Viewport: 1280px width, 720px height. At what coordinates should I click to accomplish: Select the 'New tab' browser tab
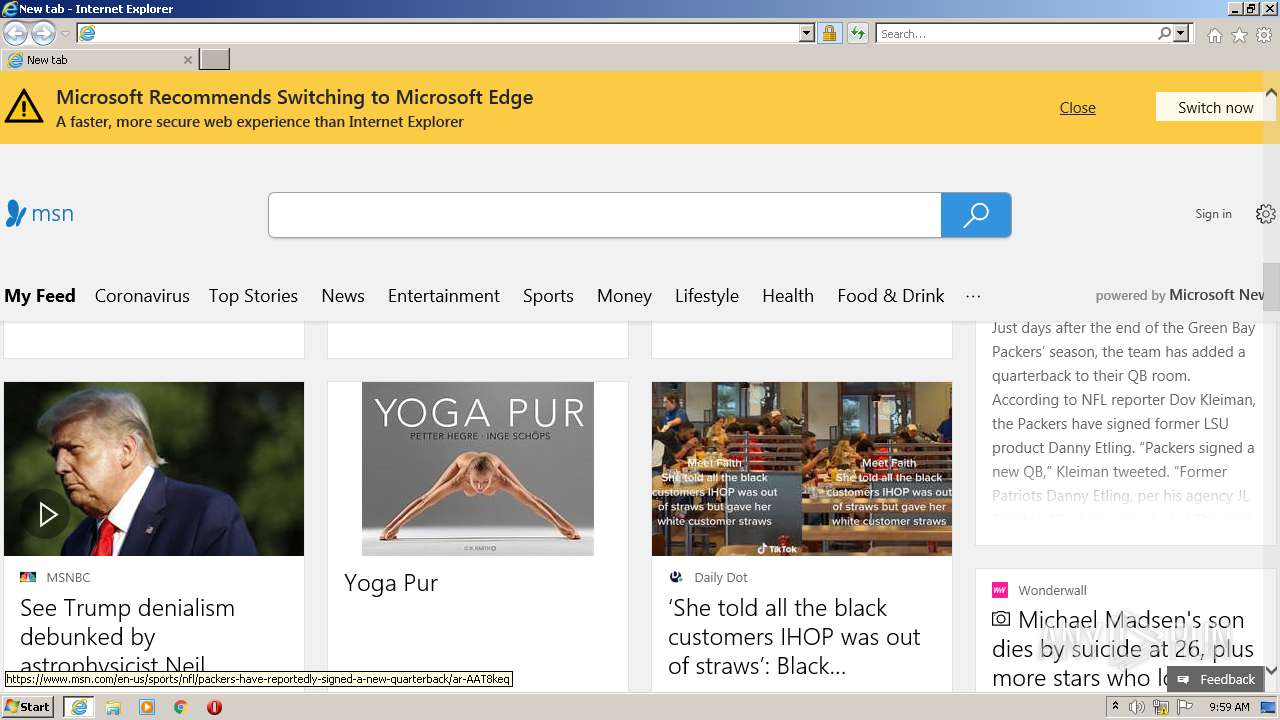(x=97, y=60)
